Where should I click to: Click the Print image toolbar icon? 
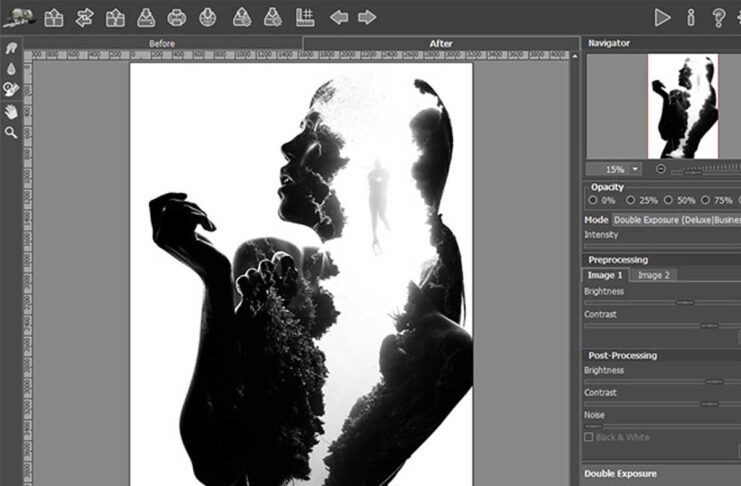(176, 17)
